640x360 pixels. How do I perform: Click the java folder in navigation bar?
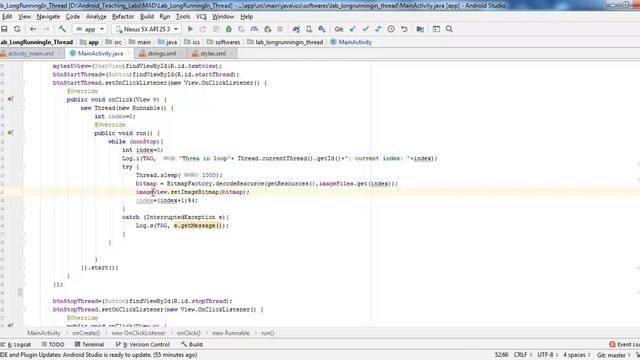click(167, 42)
